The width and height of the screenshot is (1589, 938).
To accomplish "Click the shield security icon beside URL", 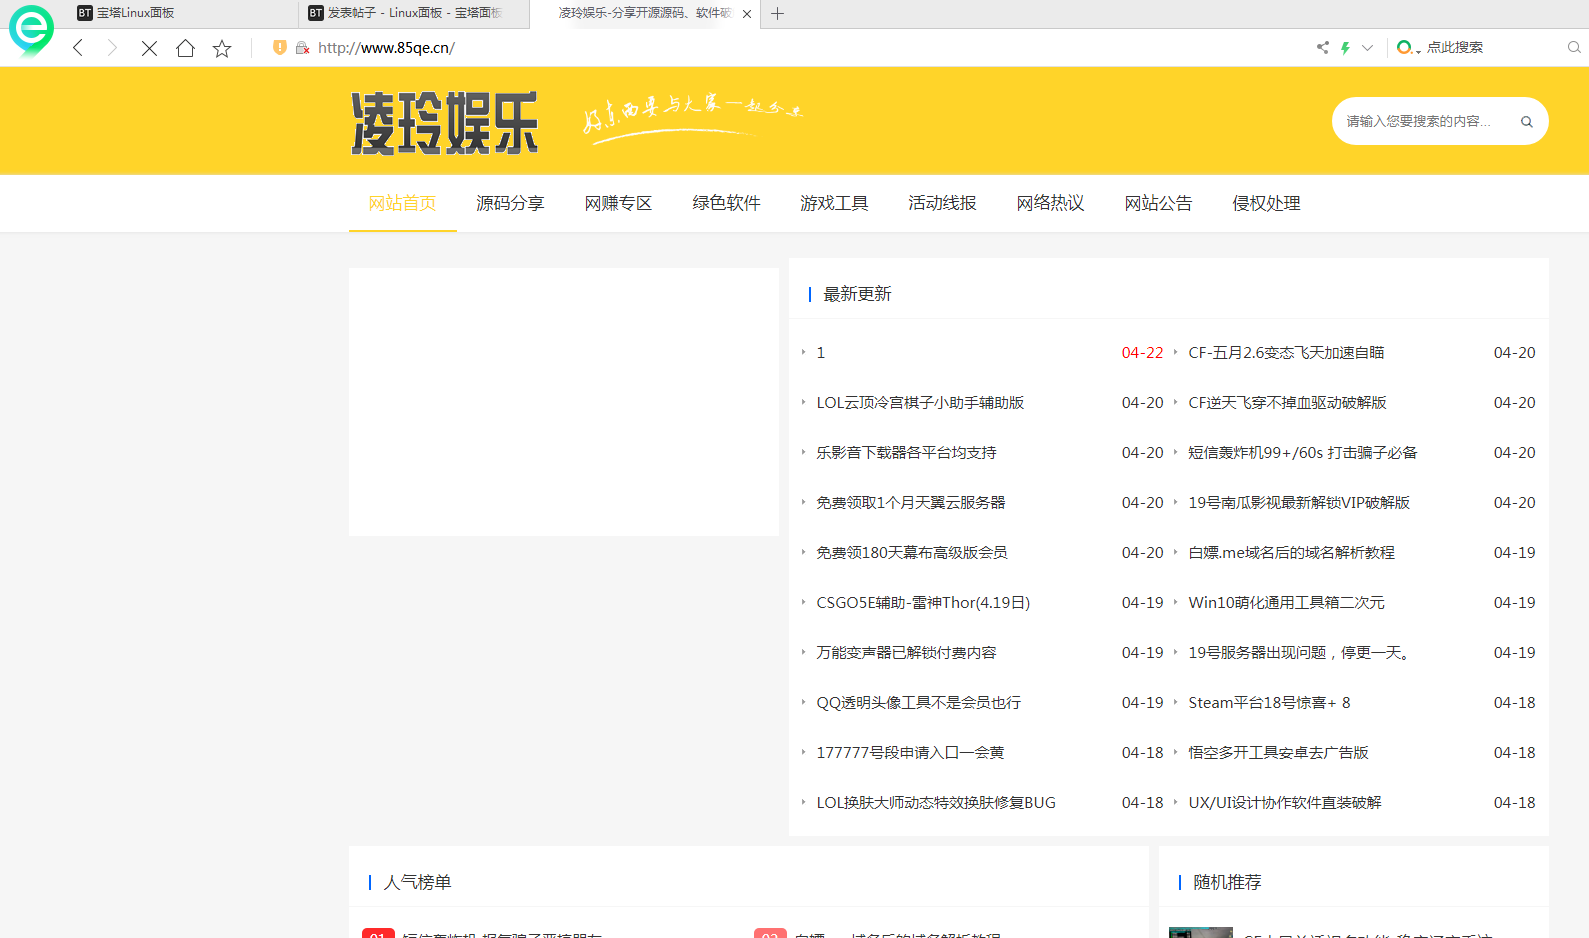I will click(x=280, y=47).
